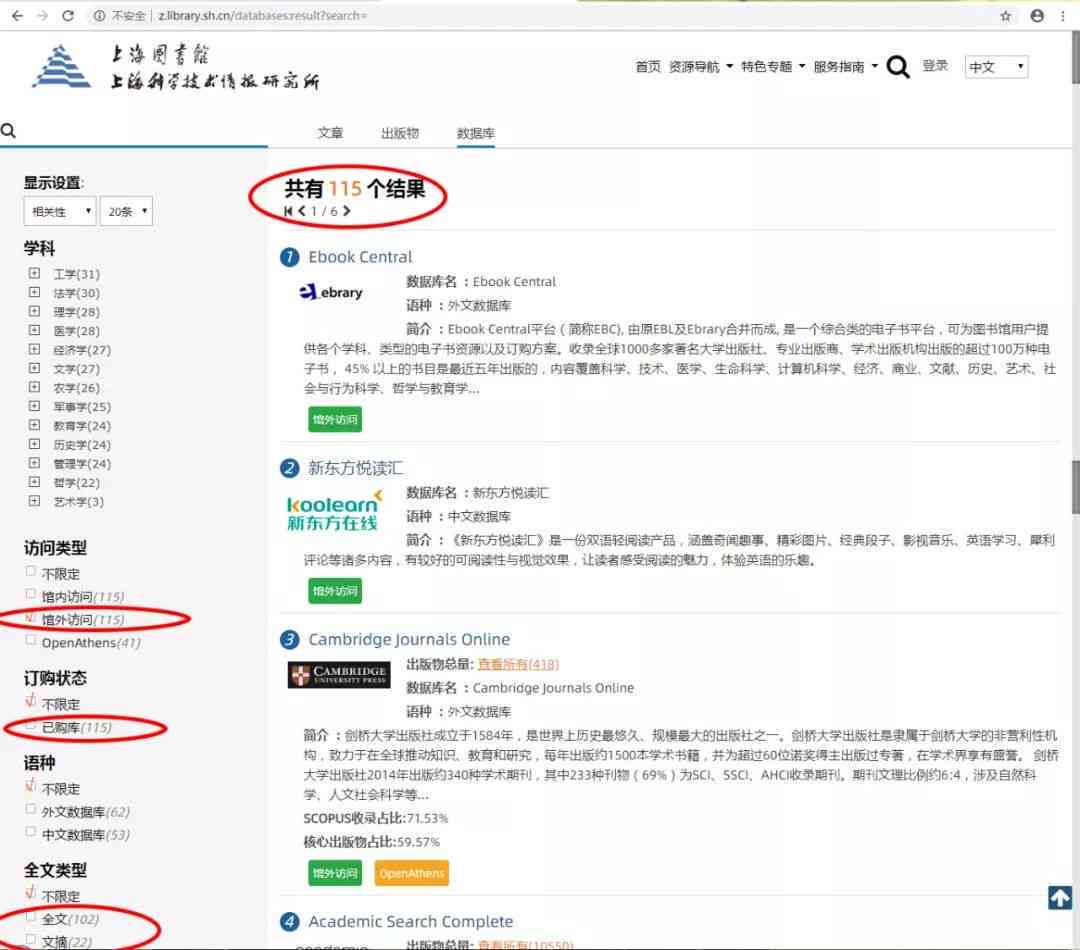1080x950 pixels.
Task: Toggle 不限定 under 订购状态
Action: 30,701
